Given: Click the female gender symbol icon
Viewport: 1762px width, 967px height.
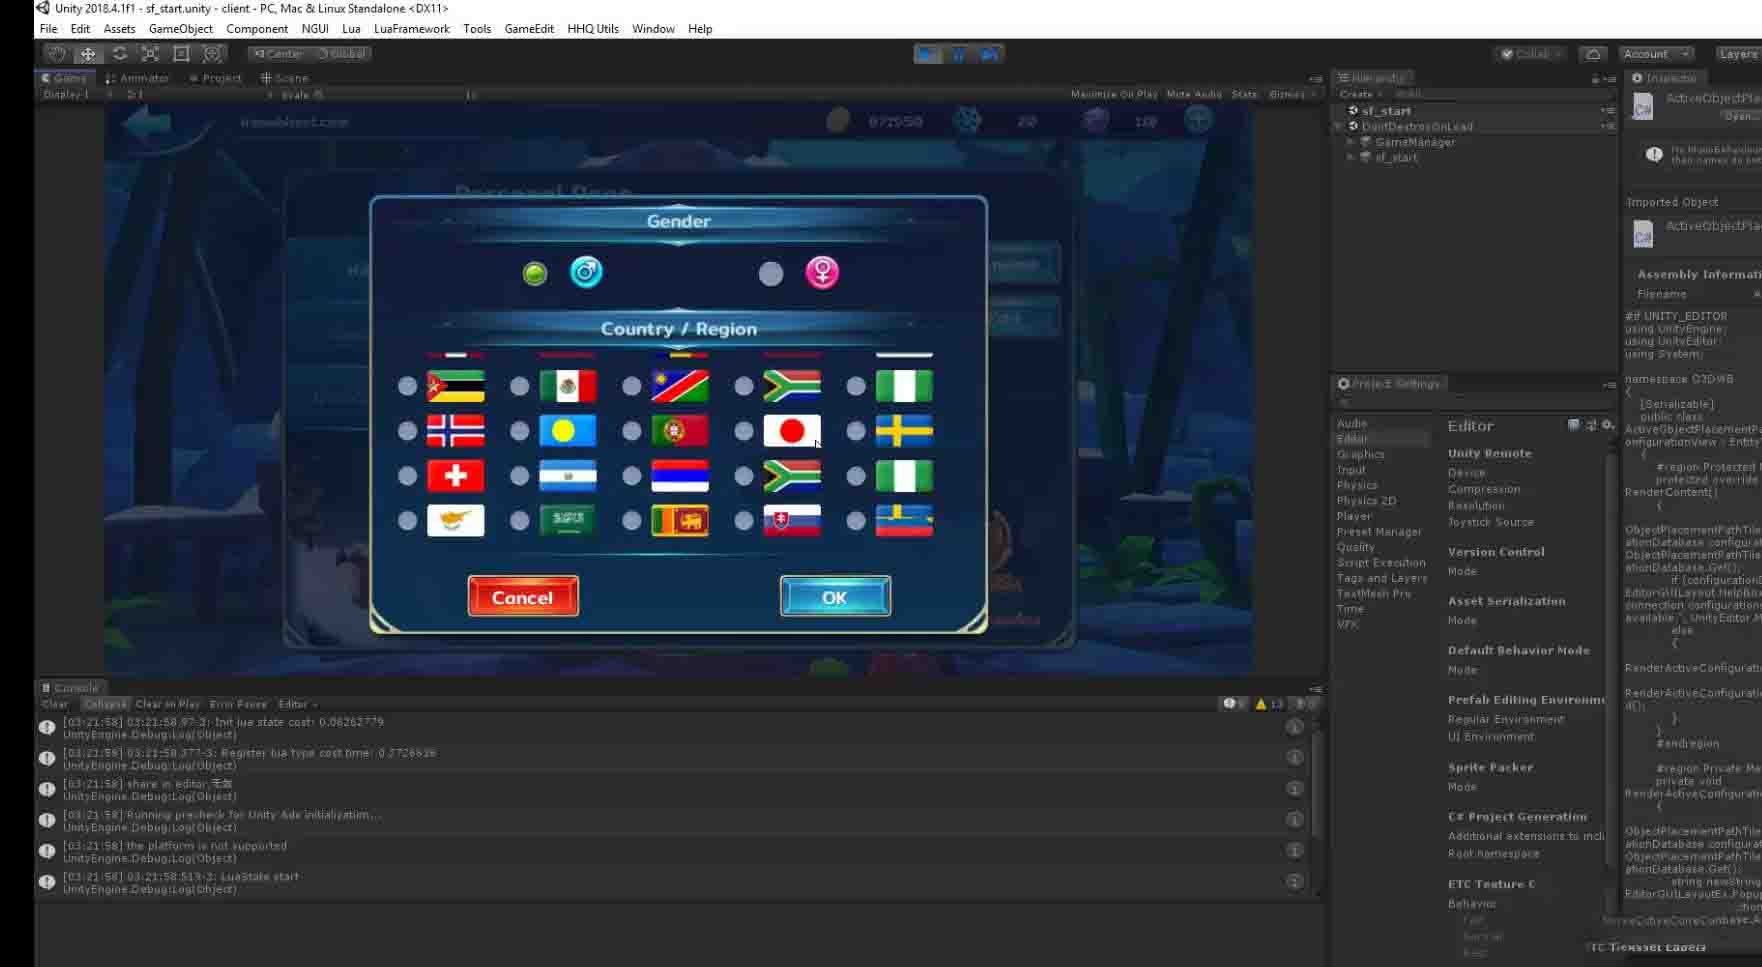Looking at the screenshot, I should [822, 272].
